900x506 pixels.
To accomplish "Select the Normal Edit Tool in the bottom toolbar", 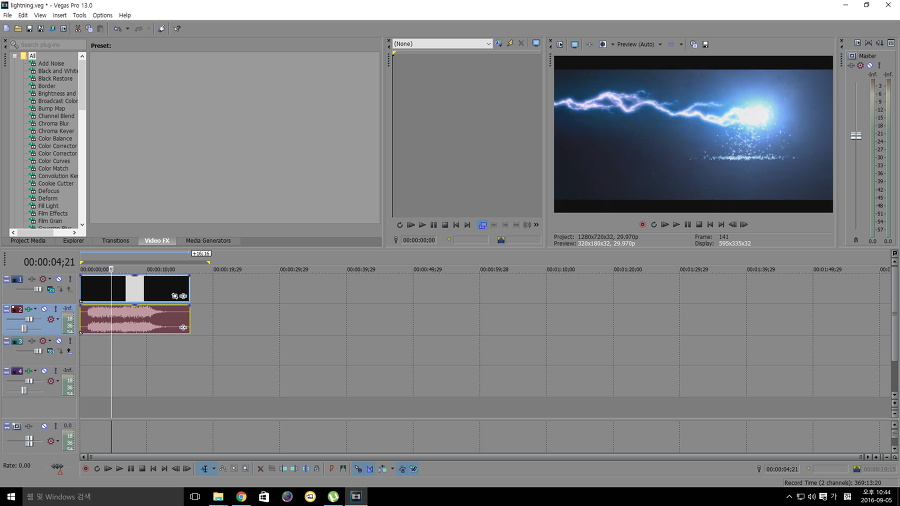I will click(x=204, y=469).
